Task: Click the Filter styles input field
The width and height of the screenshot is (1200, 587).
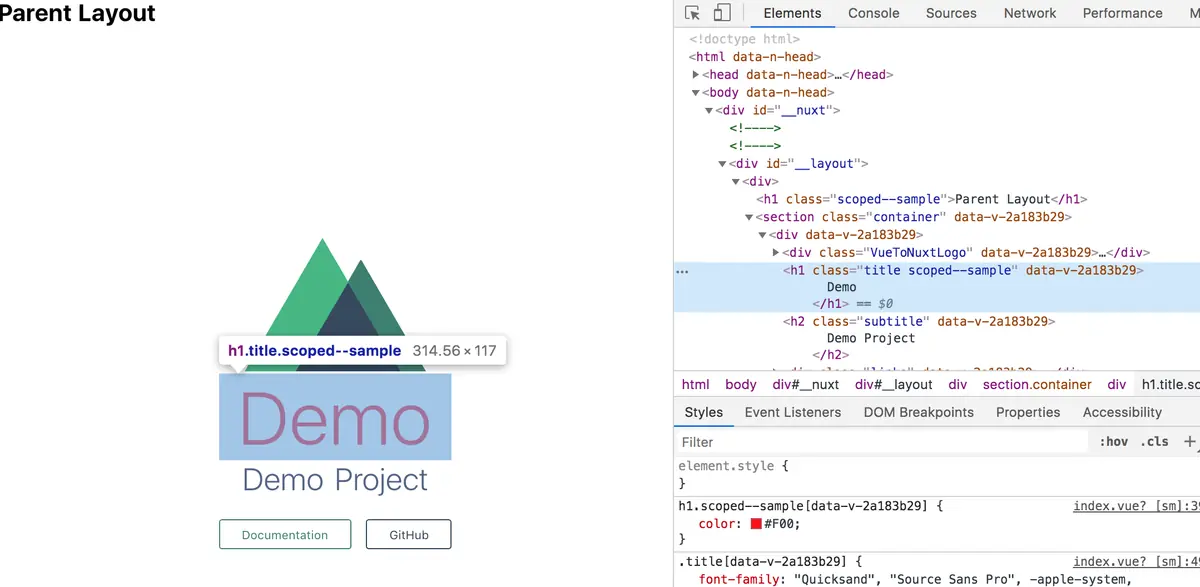Action: pos(882,441)
